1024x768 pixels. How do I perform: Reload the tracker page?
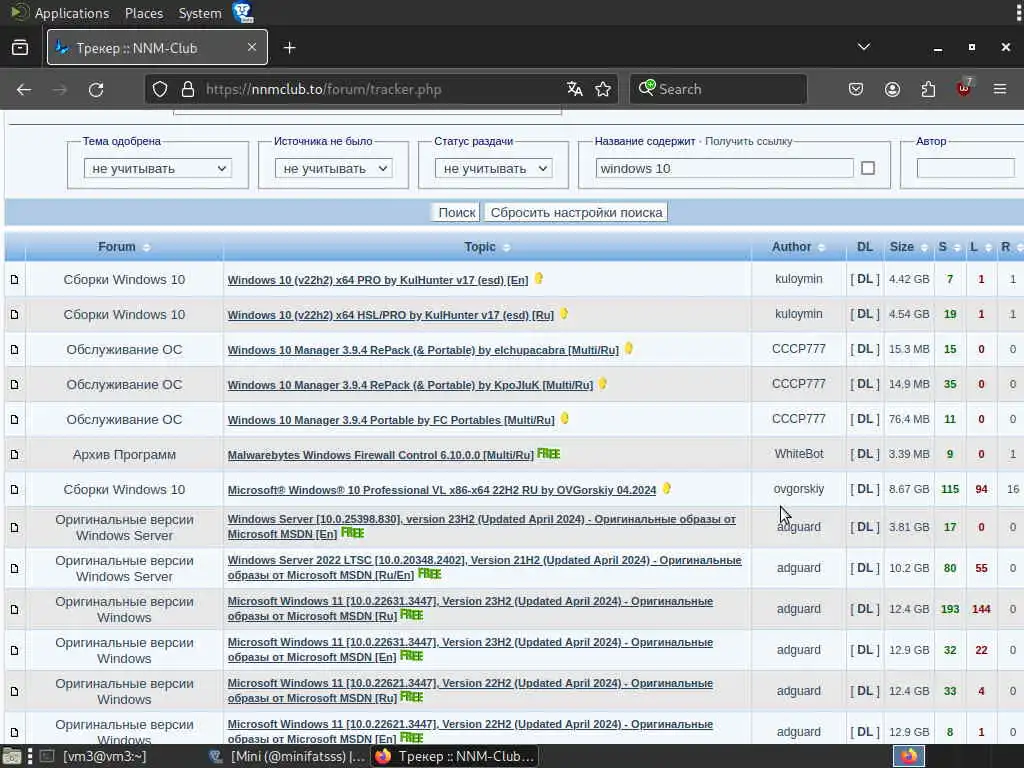click(96, 89)
